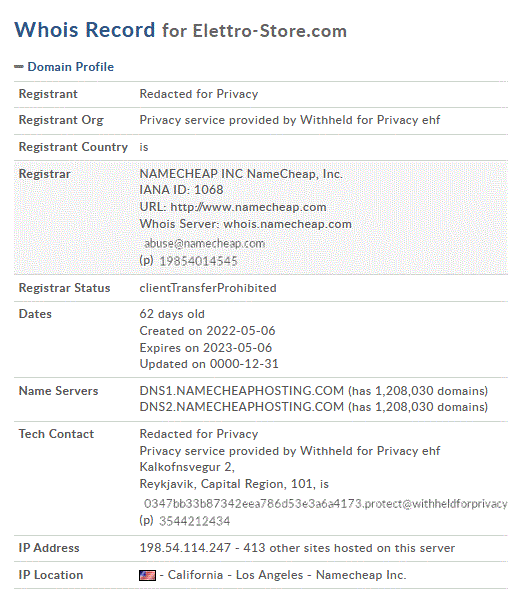Click the Created on 2022-05-06 date
The width and height of the screenshot is (508, 591).
tap(207, 331)
